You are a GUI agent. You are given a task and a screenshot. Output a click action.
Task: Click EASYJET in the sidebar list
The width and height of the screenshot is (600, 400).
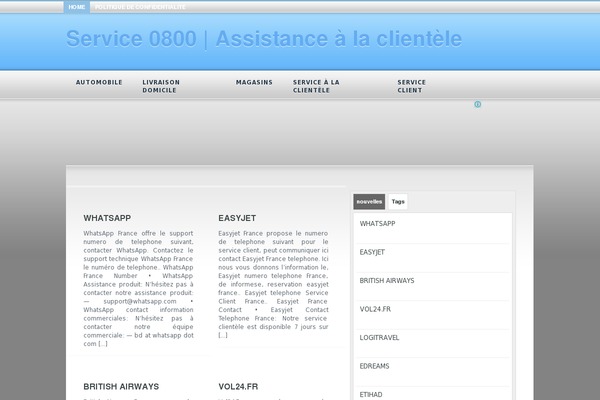tap(372, 252)
